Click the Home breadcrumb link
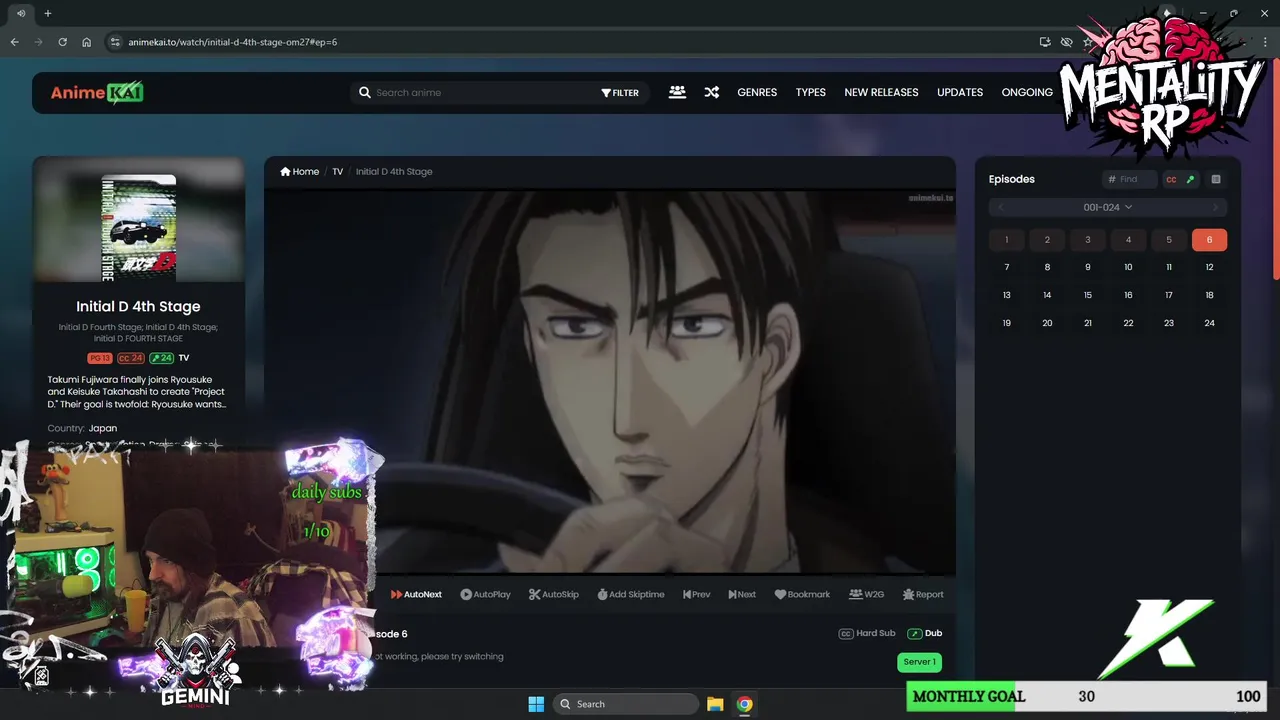The width and height of the screenshot is (1280, 720). click(300, 172)
